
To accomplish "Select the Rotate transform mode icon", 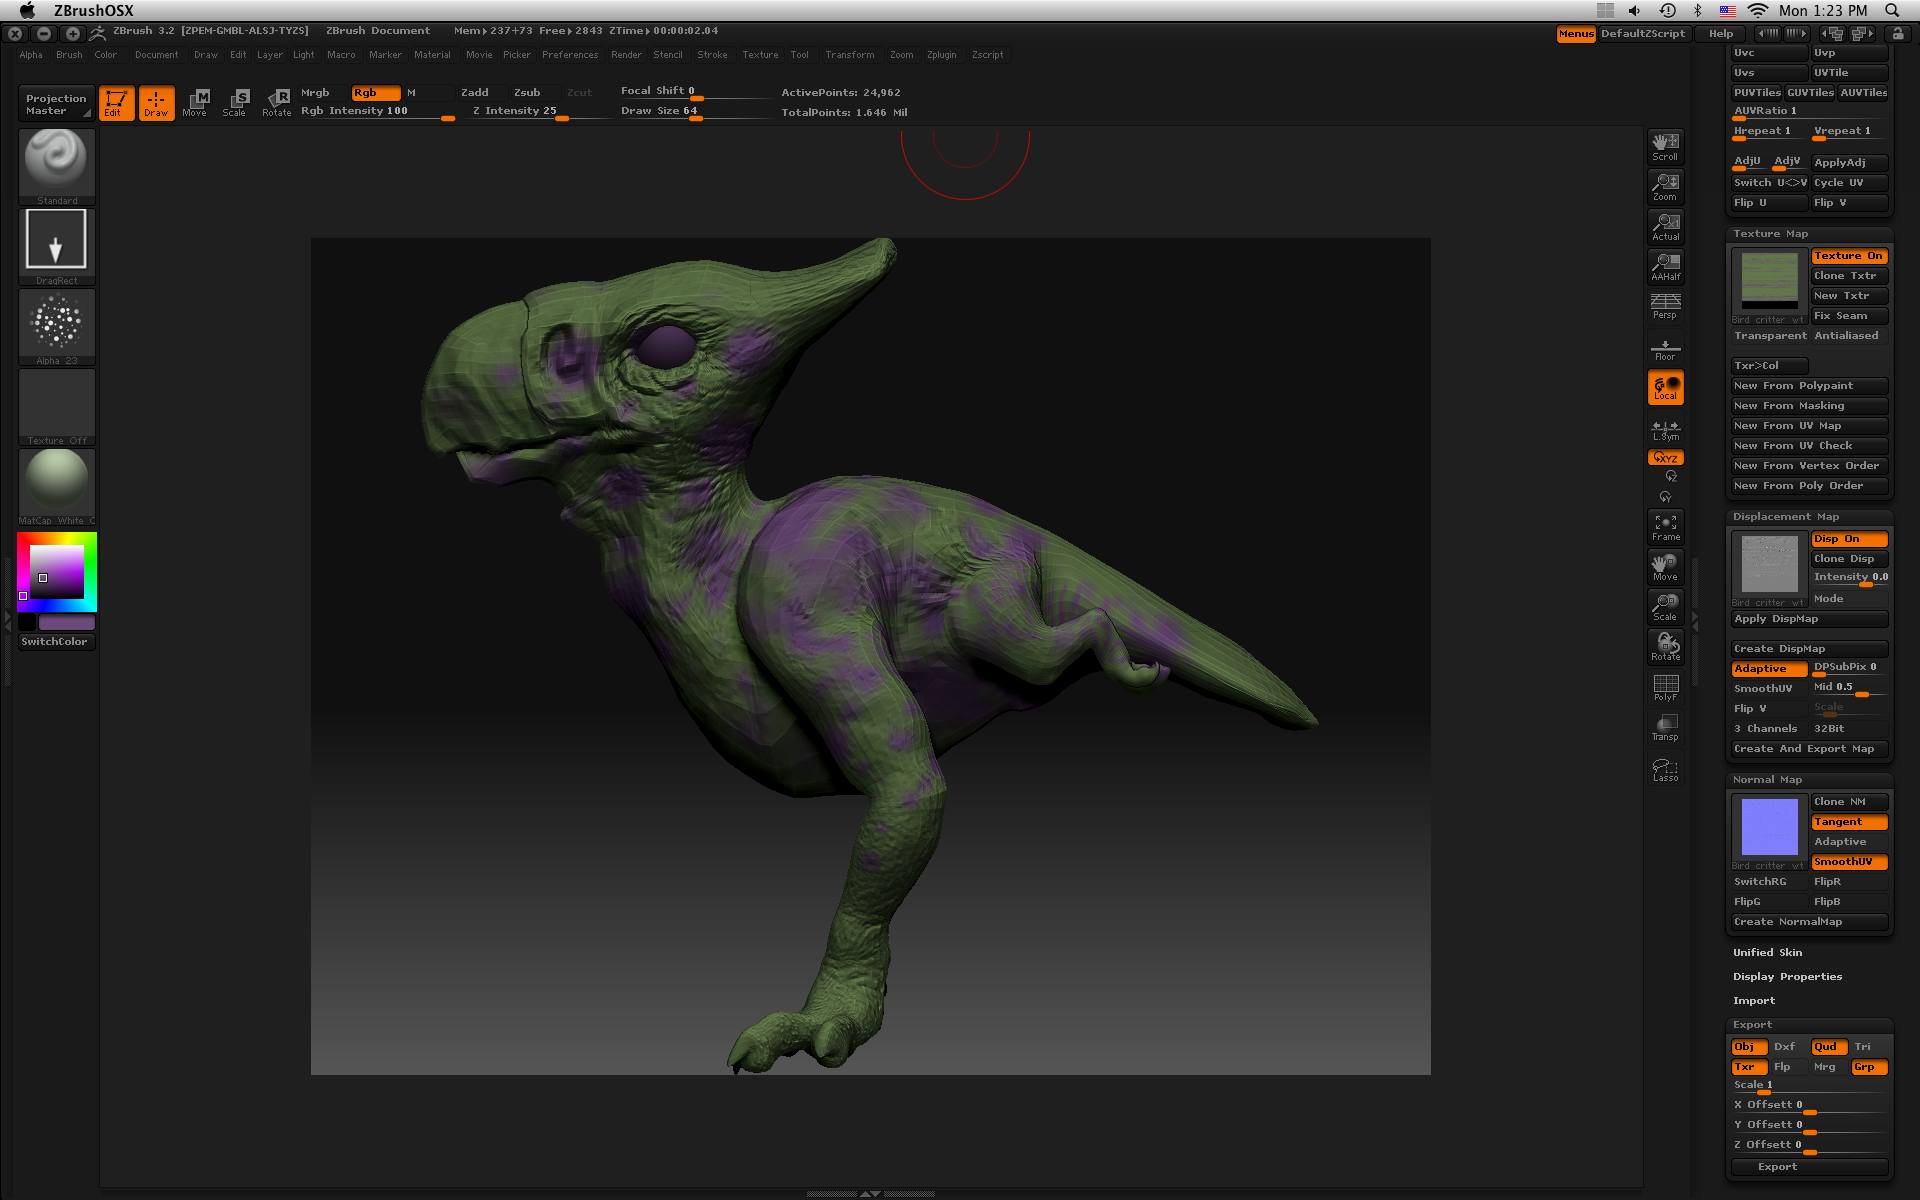I will coord(277,102).
